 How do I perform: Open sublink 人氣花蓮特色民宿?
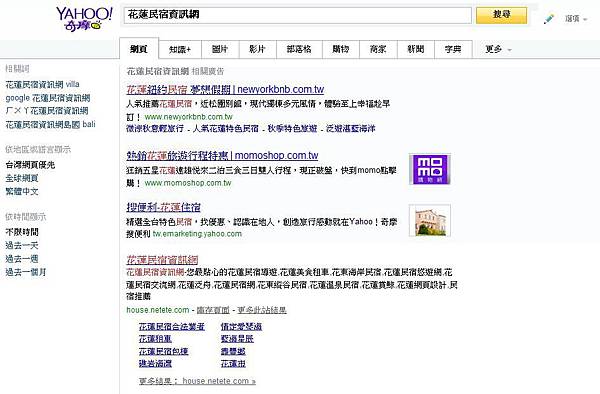(225, 129)
